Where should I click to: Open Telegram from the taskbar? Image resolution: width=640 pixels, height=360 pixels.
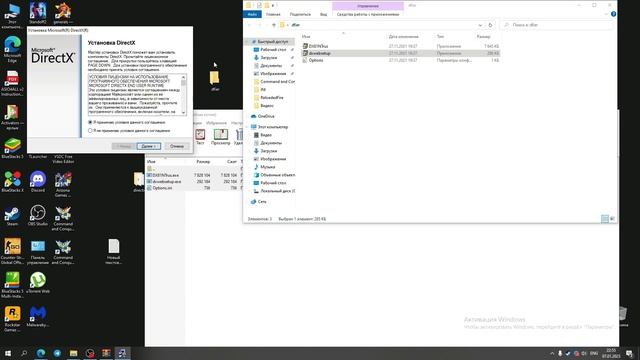[57, 353]
